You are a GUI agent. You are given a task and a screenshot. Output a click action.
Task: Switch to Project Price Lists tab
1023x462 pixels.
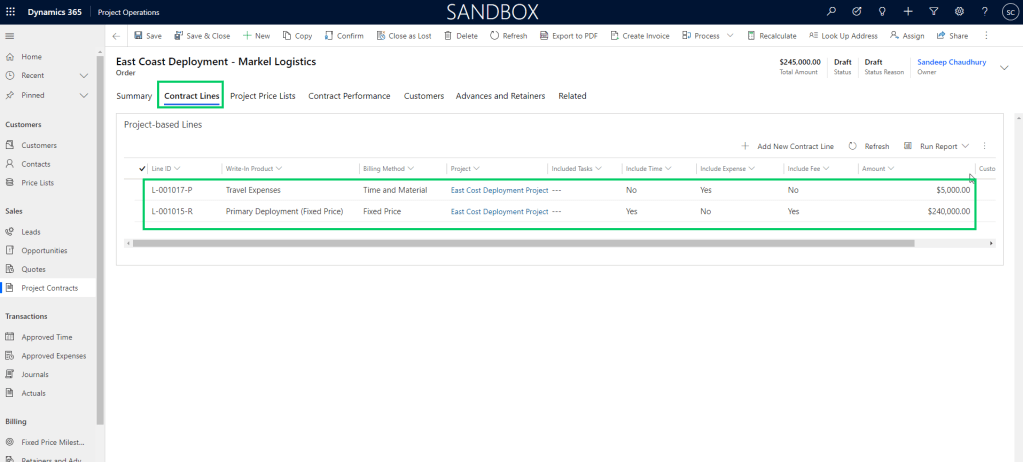pos(263,96)
